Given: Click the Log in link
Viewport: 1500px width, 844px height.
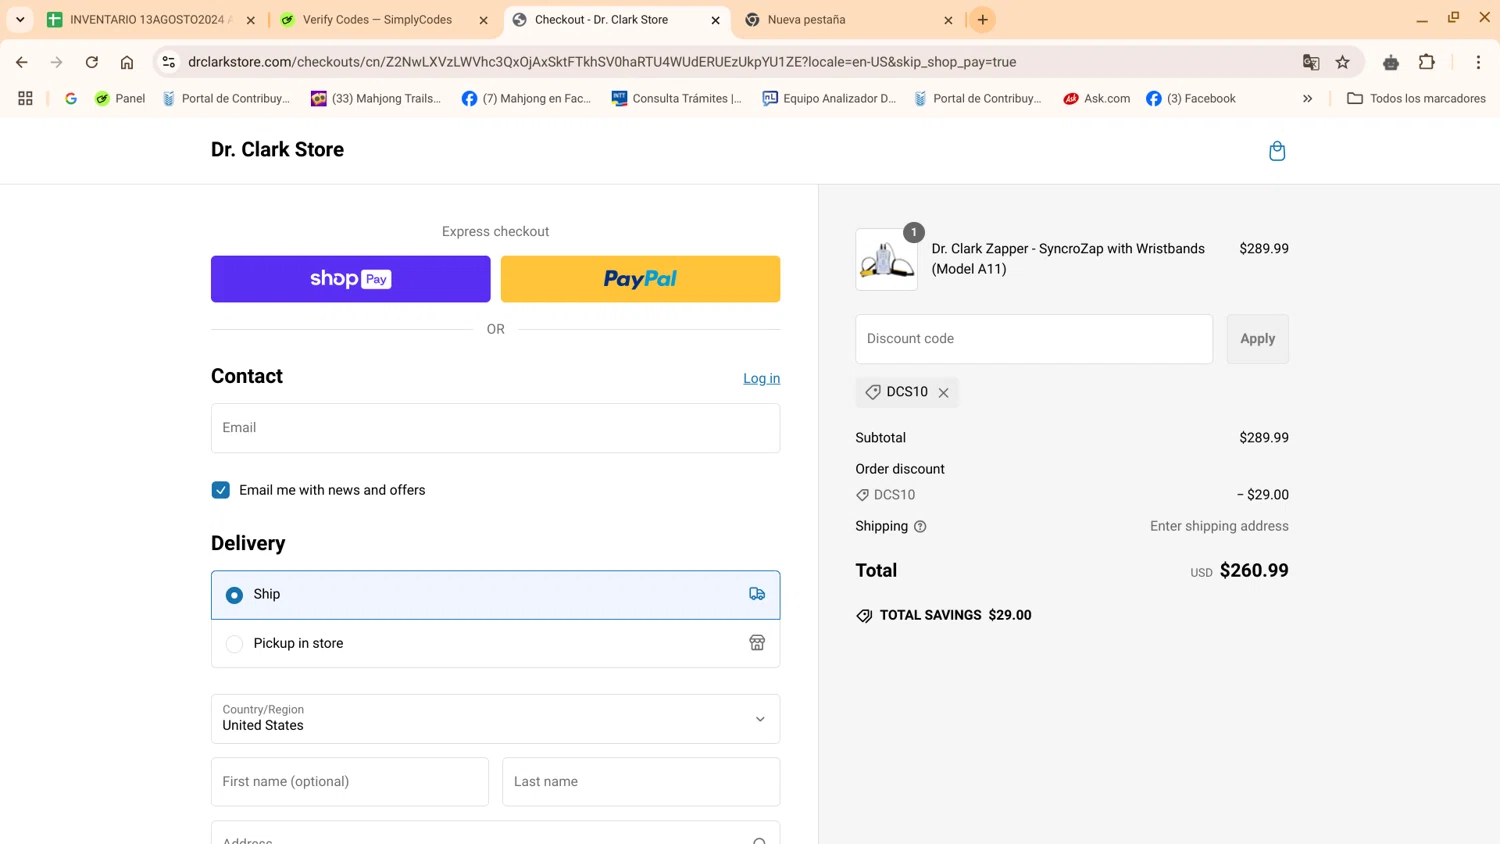Looking at the screenshot, I should pyautogui.click(x=761, y=378).
